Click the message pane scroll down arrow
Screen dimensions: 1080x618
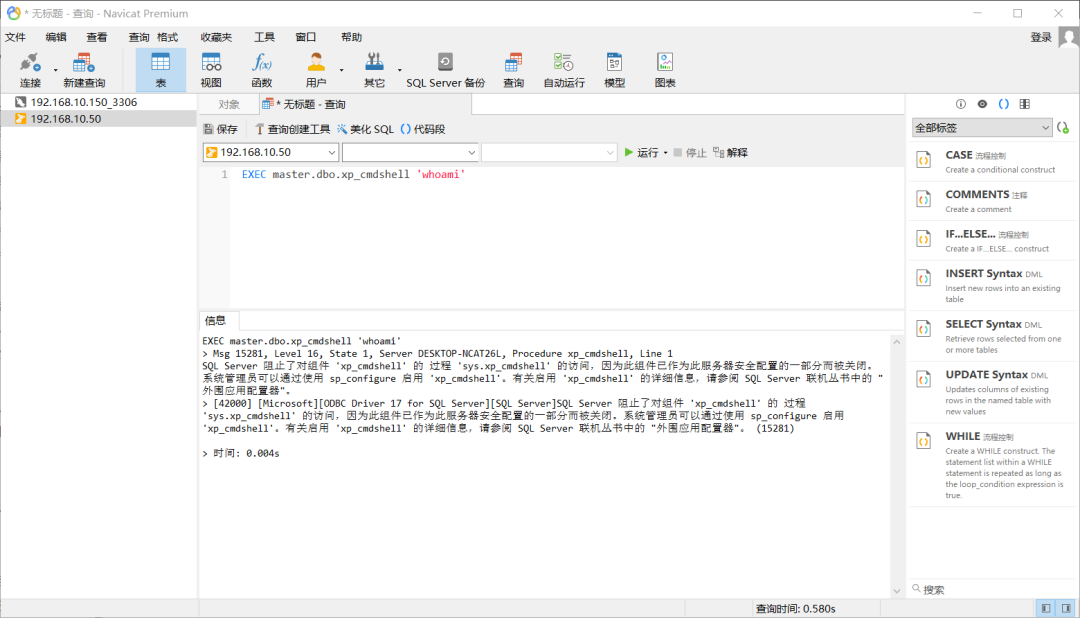tap(896, 590)
